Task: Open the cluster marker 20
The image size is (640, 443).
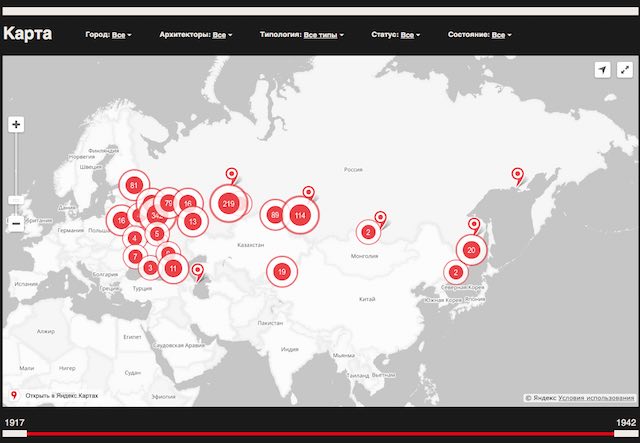Action: tap(471, 250)
